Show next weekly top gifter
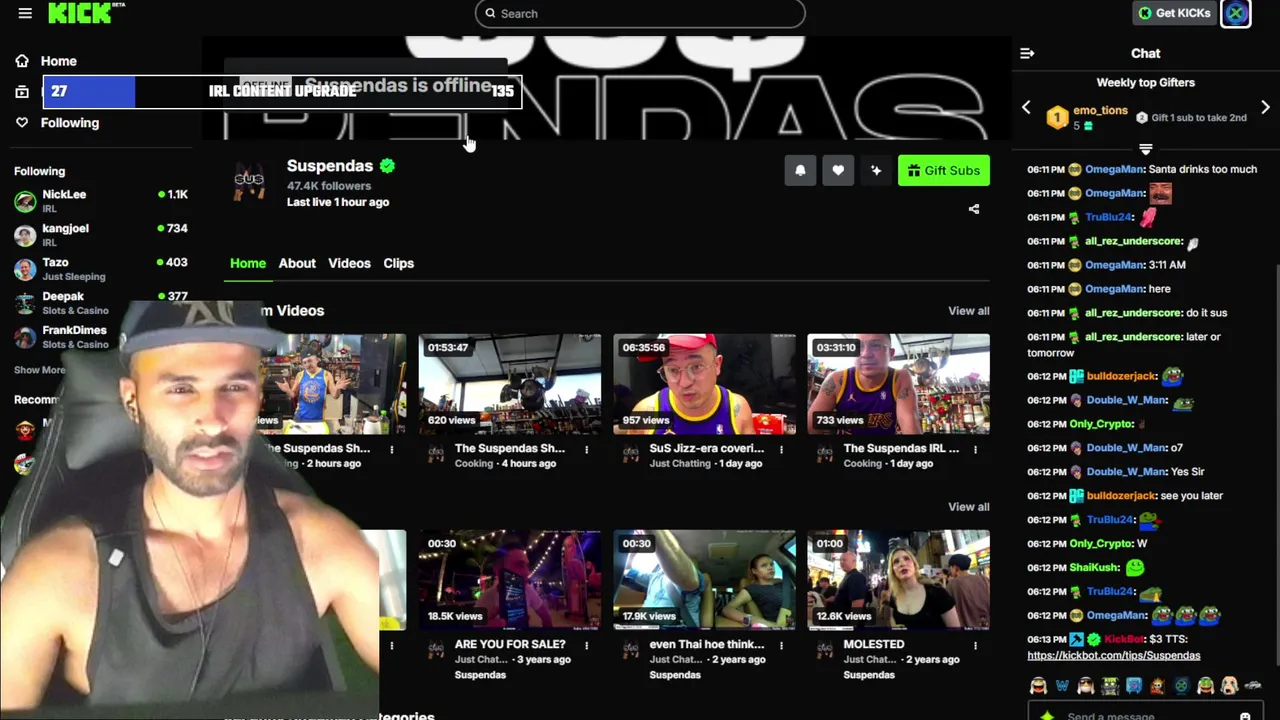The width and height of the screenshot is (1280, 720). point(1265,107)
